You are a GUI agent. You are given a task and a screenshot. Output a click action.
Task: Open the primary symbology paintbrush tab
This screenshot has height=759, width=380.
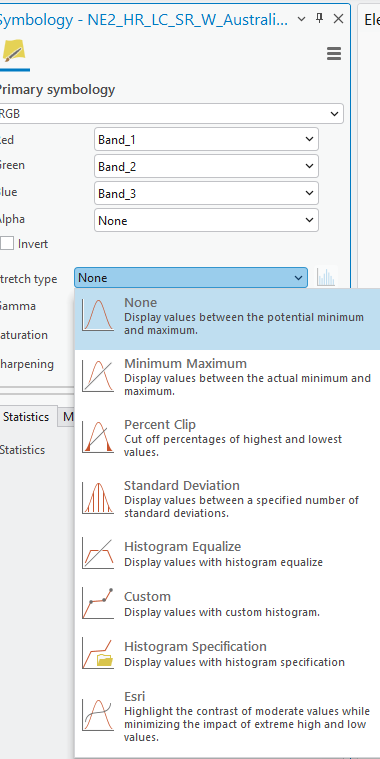click(14, 51)
